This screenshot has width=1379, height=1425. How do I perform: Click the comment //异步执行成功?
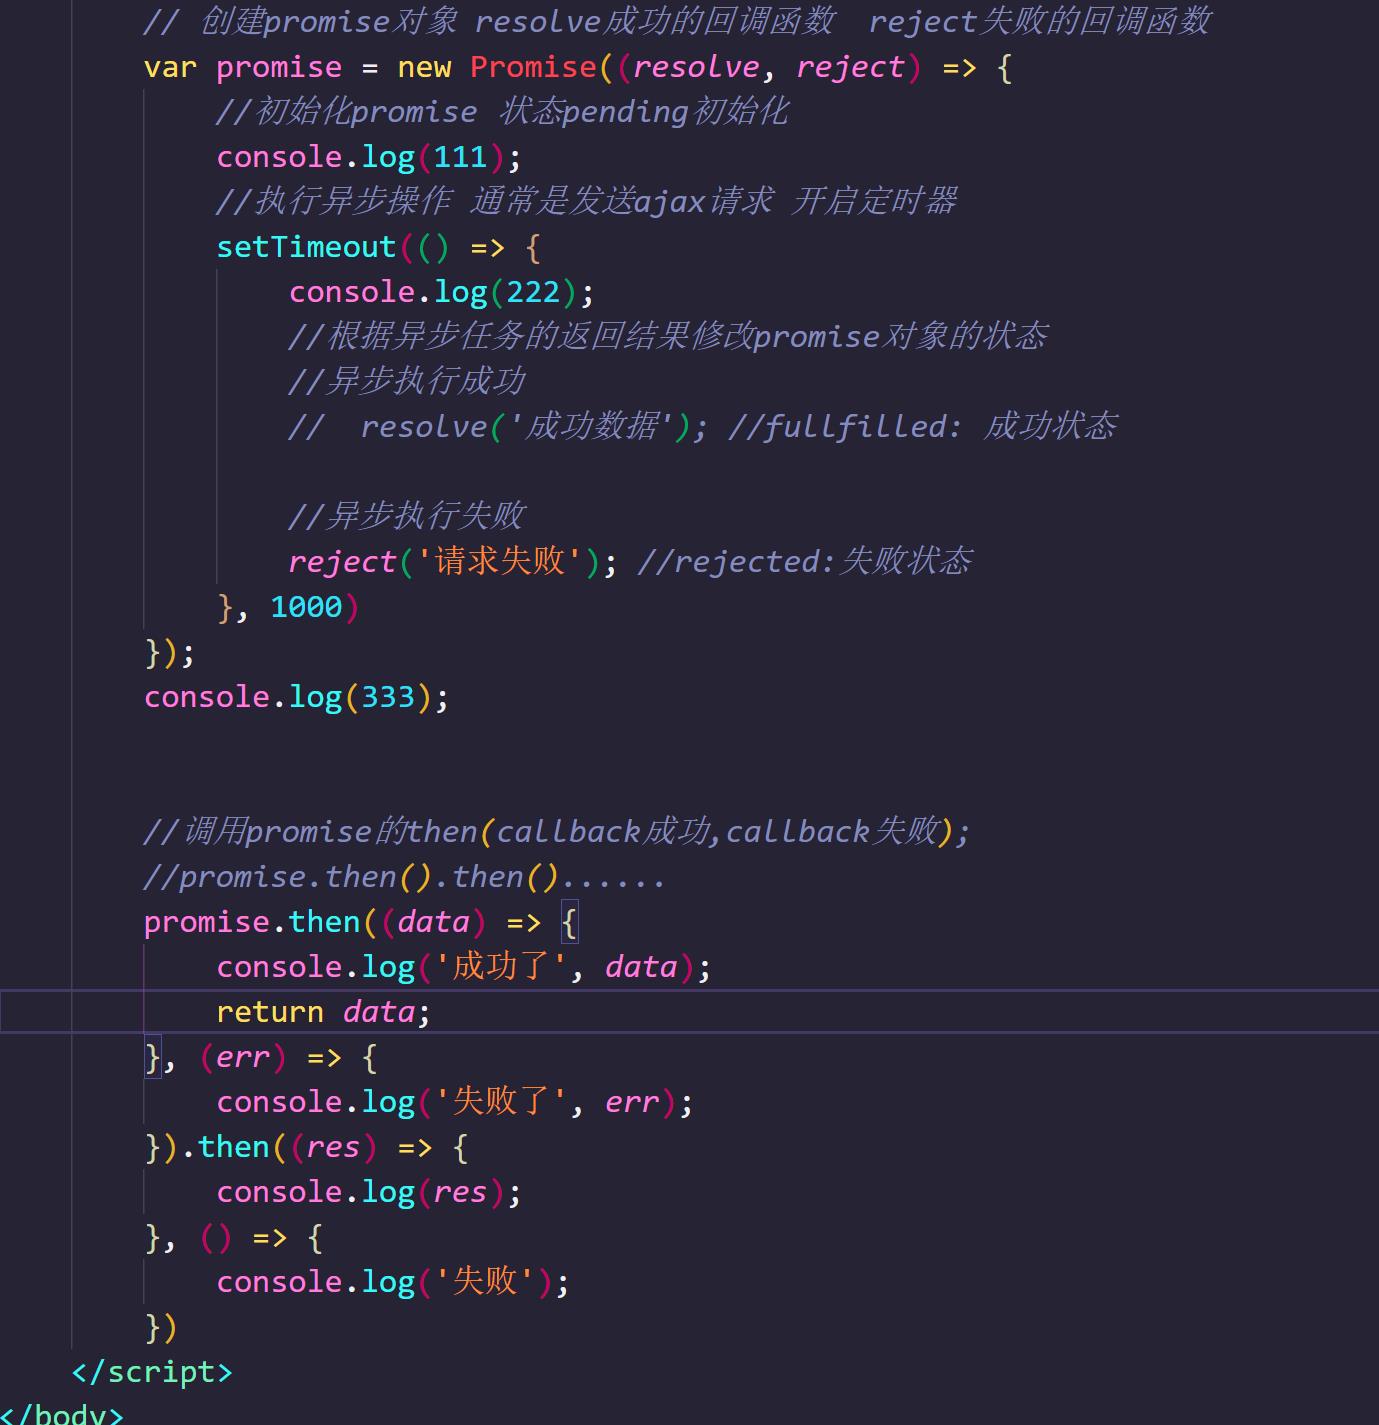click(x=407, y=382)
